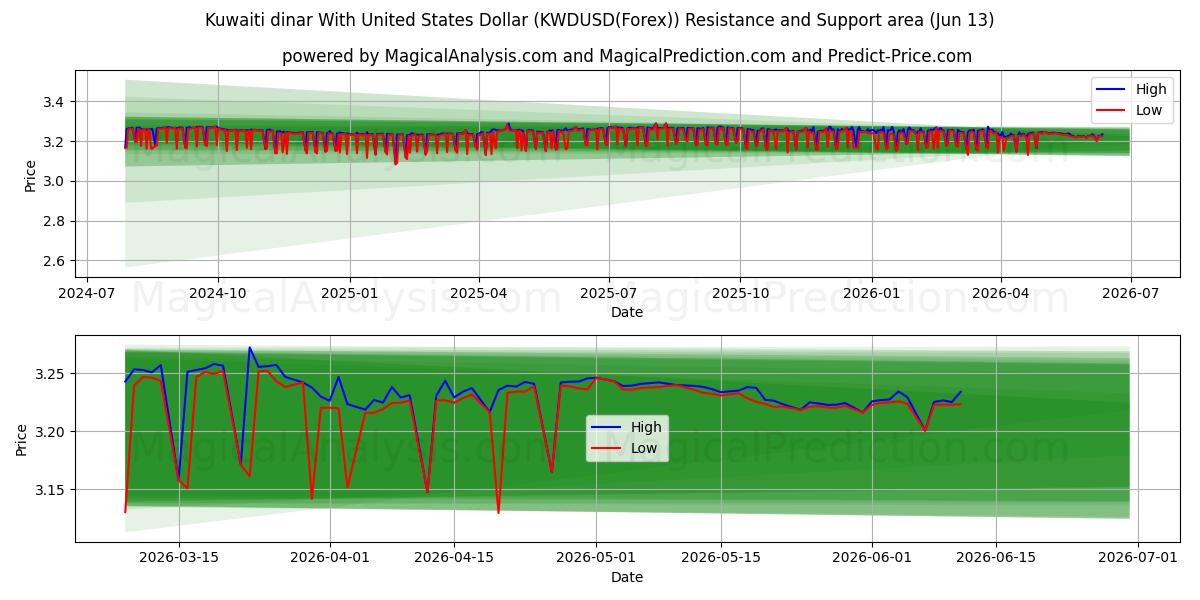The image size is (1200, 600).
Task: Click the top chart 'Price' axis label
Action: click(x=31, y=174)
